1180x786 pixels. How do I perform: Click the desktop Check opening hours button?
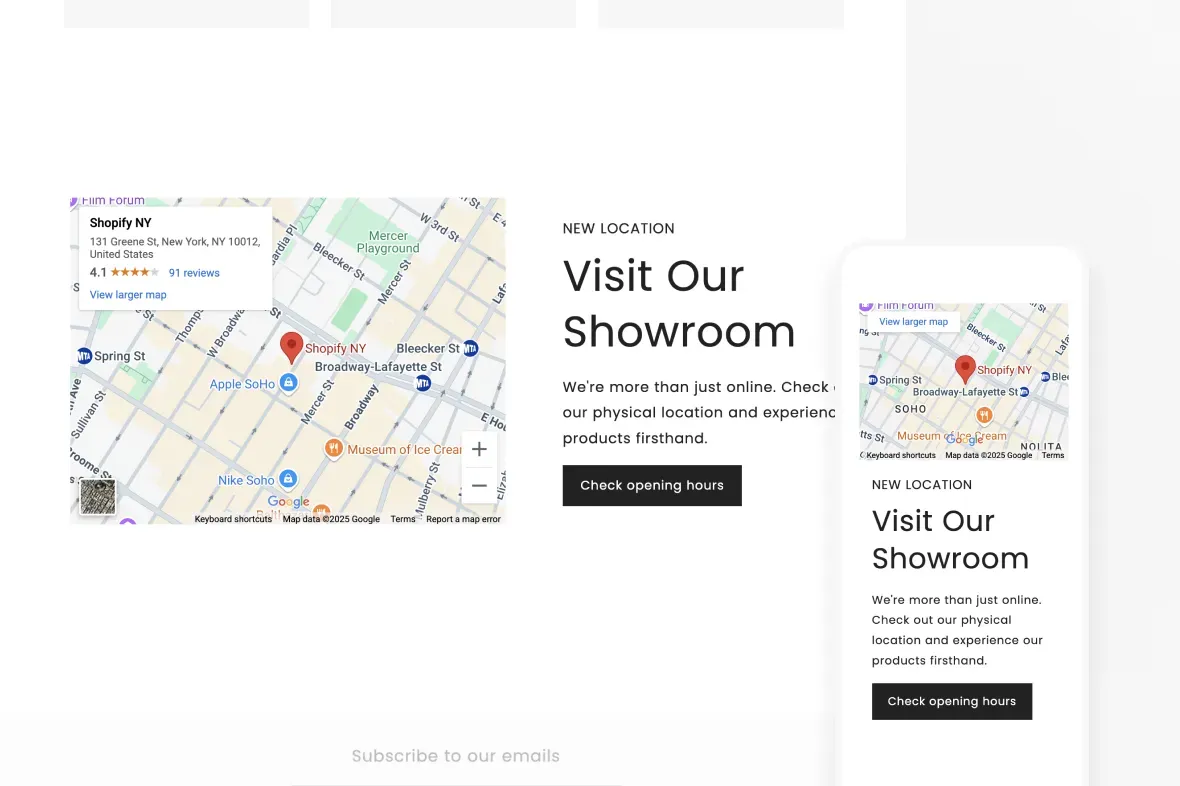click(652, 486)
